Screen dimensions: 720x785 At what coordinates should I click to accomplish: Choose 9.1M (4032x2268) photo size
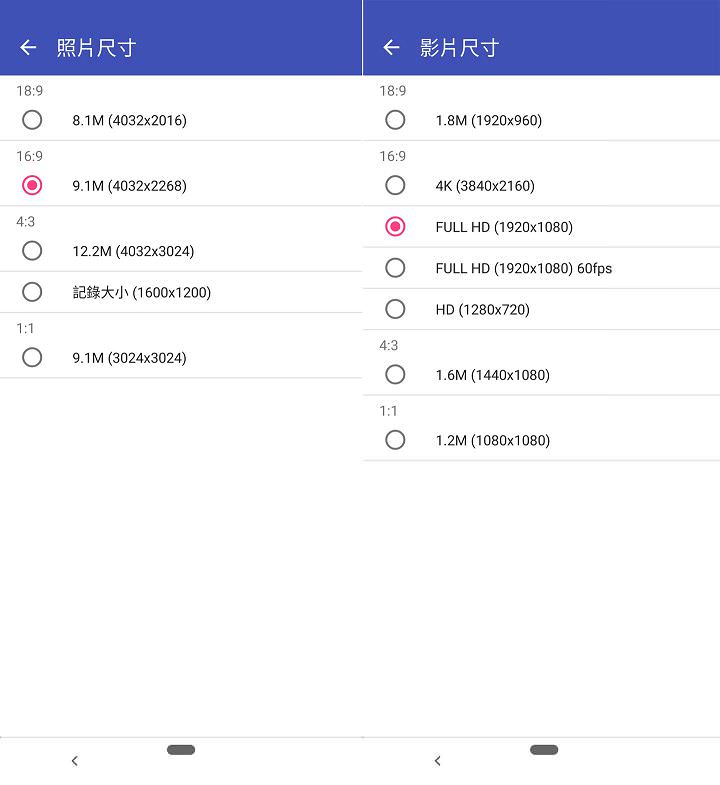32,186
